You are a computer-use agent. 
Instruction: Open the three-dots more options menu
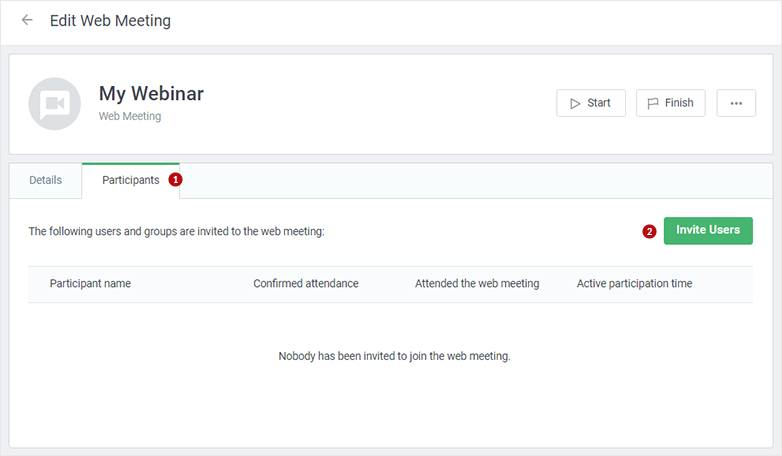(736, 103)
